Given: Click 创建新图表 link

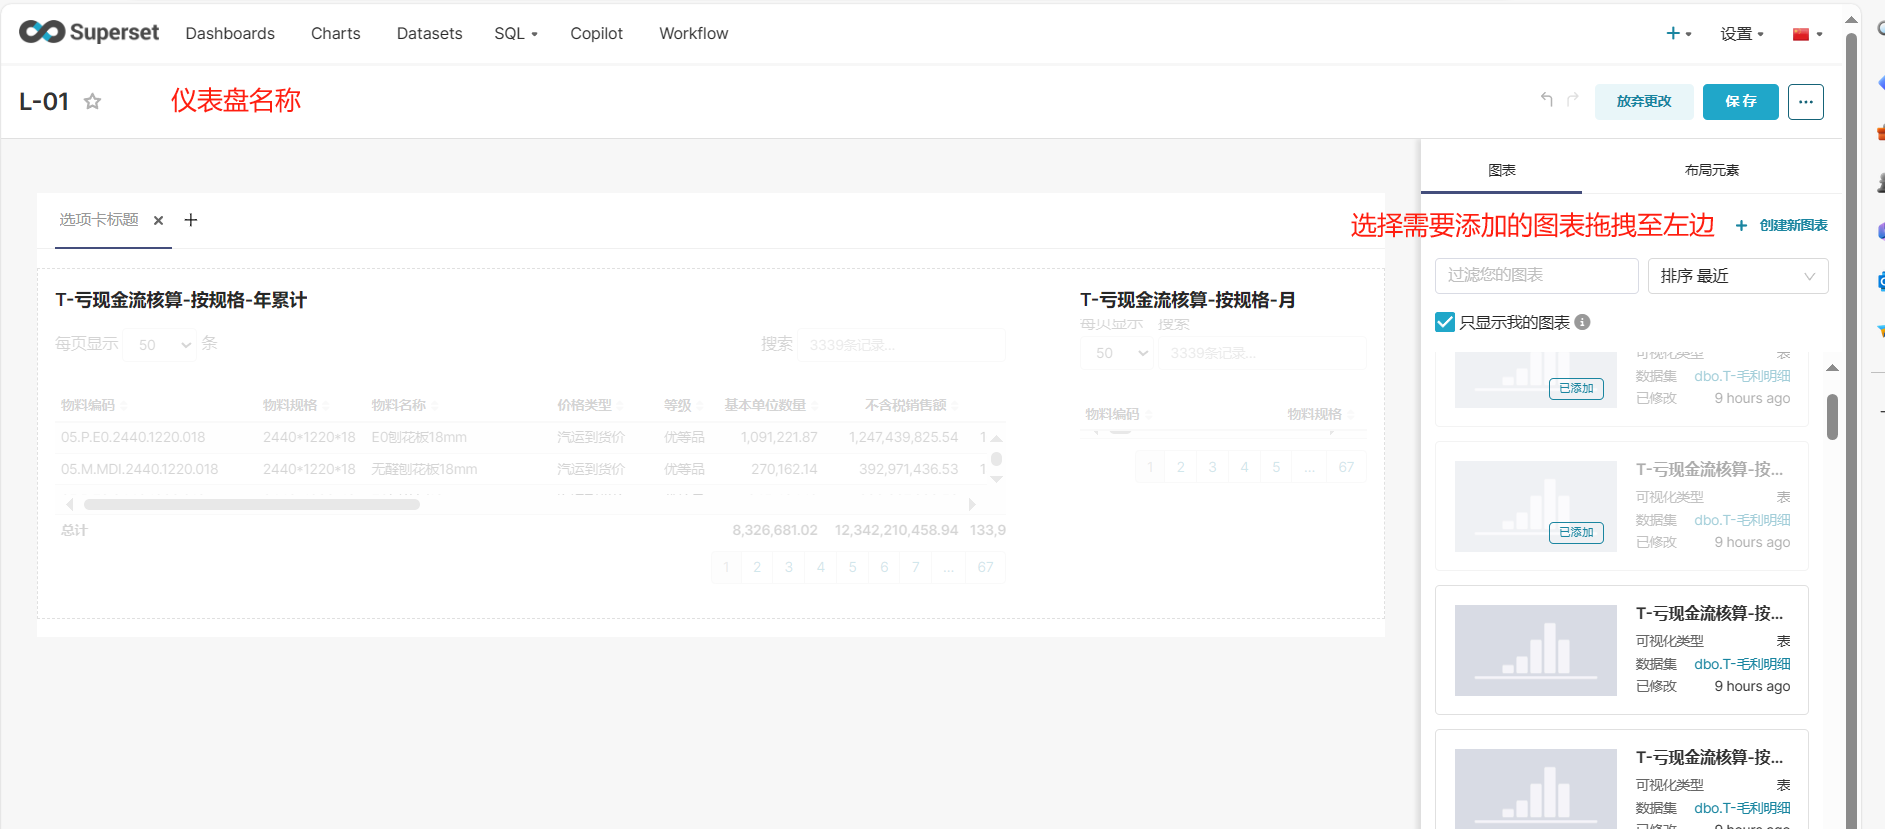Looking at the screenshot, I should 1782,225.
